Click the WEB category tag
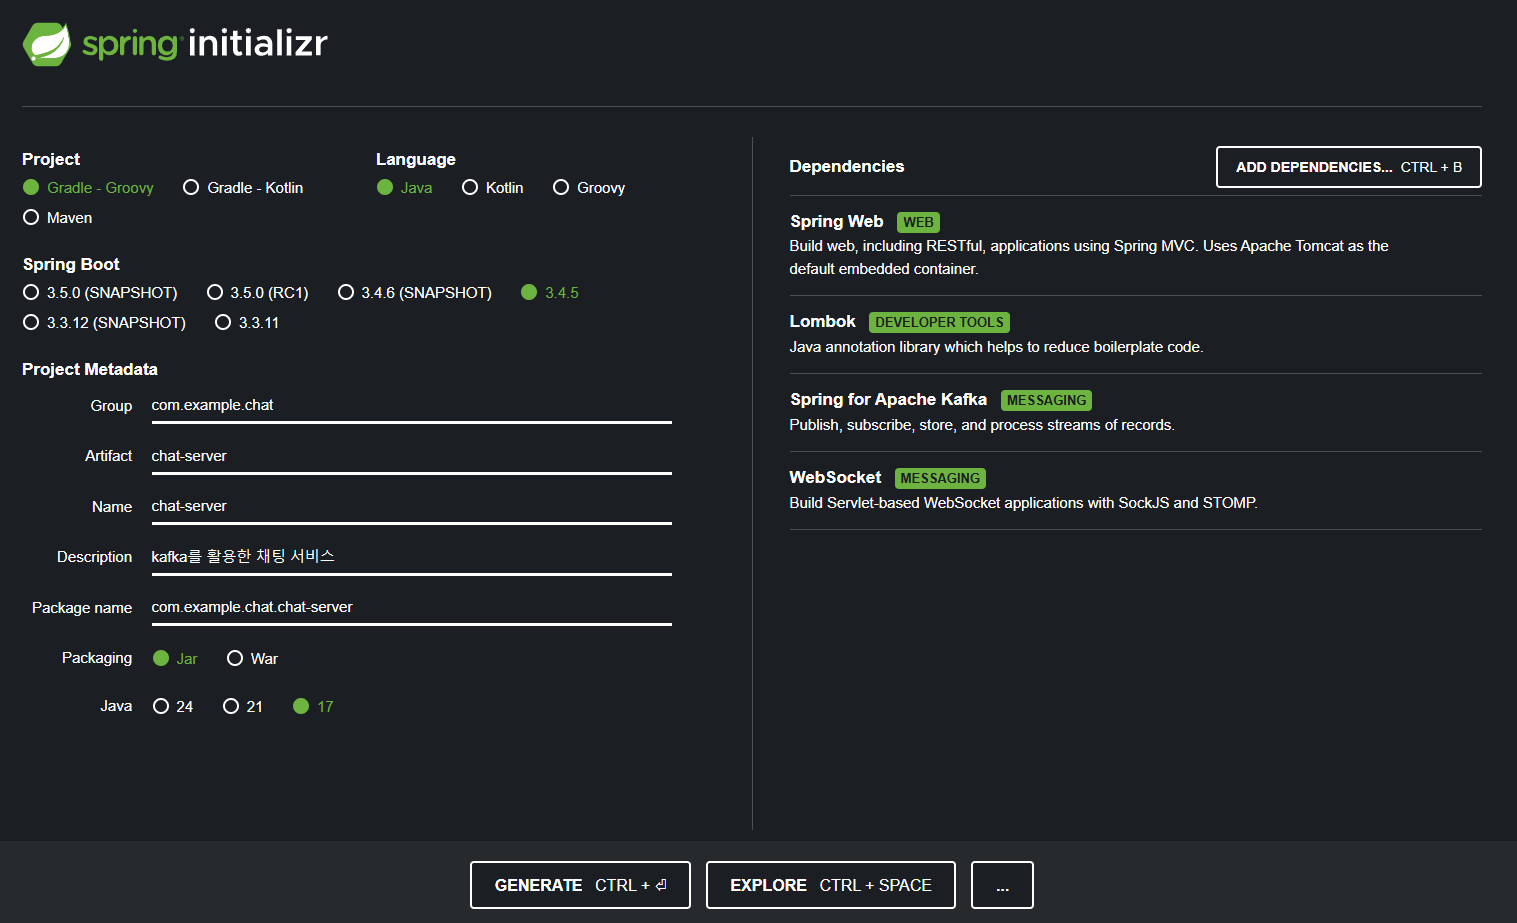The height and width of the screenshot is (923, 1517). (918, 223)
